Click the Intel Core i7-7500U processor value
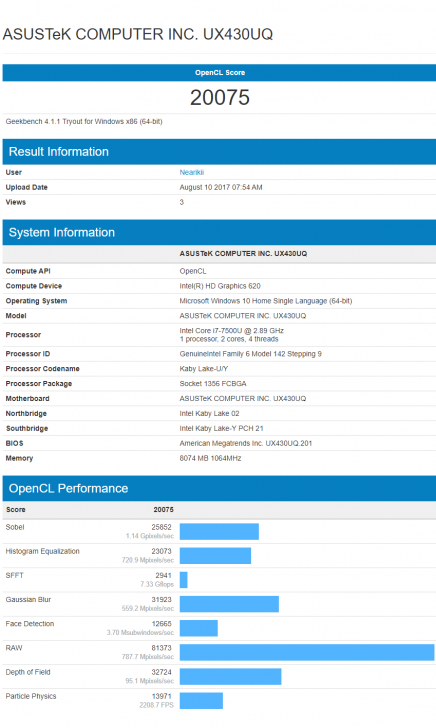The height and width of the screenshot is (728, 436). [232, 331]
